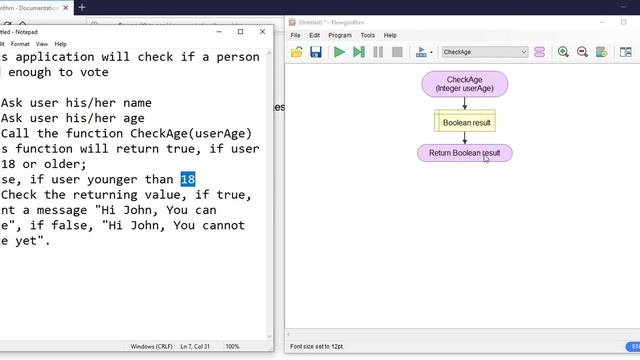Click "Font size set to 12pt" status text
This screenshot has height=360, width=640.
click(x=317, y=347)
